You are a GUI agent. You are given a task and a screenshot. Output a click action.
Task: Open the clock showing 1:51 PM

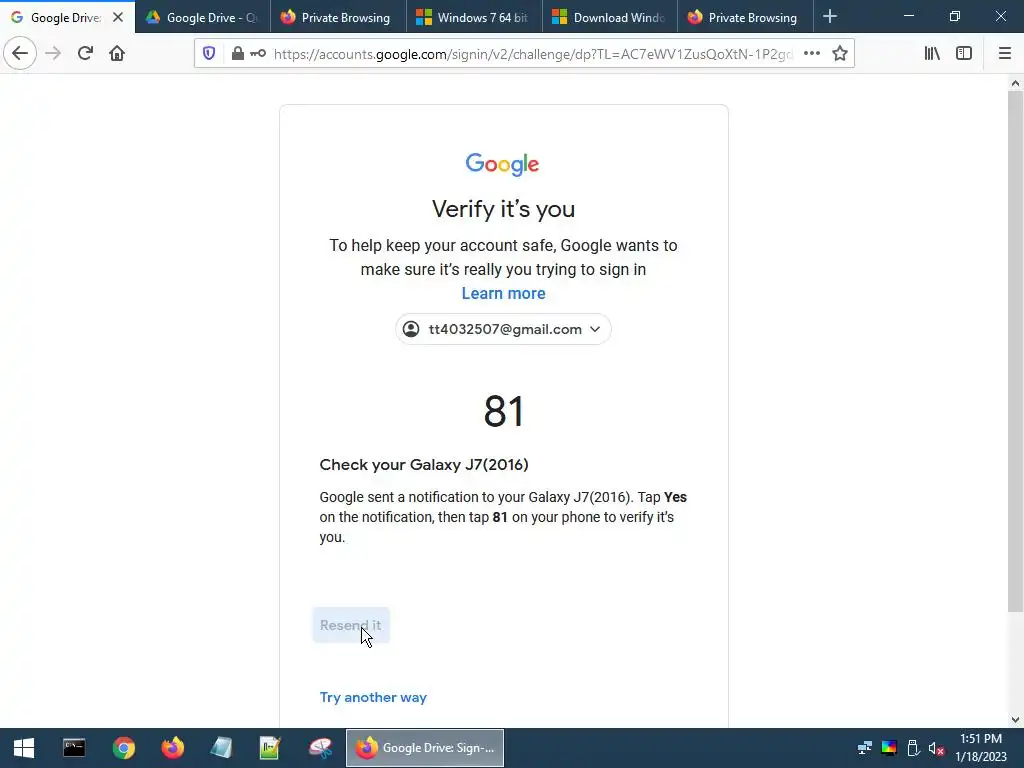[981, 748]
